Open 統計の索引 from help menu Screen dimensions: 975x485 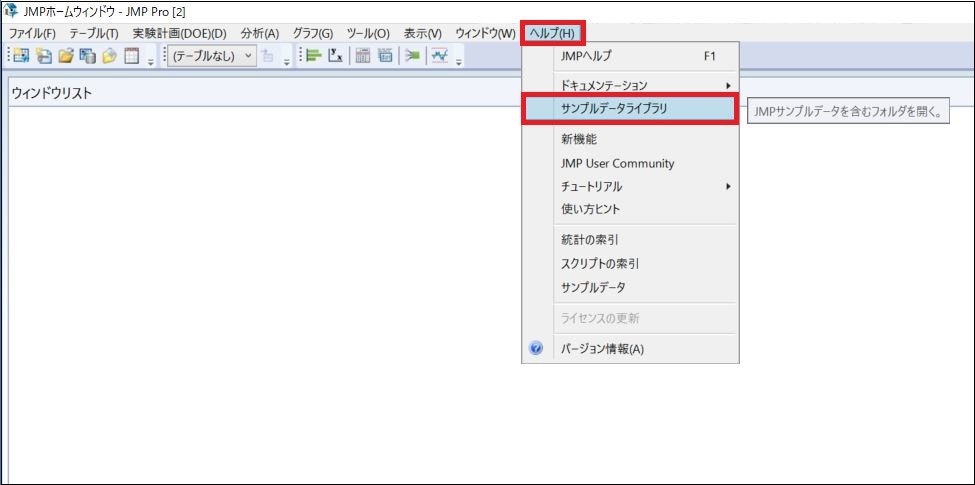click(630, 240)
